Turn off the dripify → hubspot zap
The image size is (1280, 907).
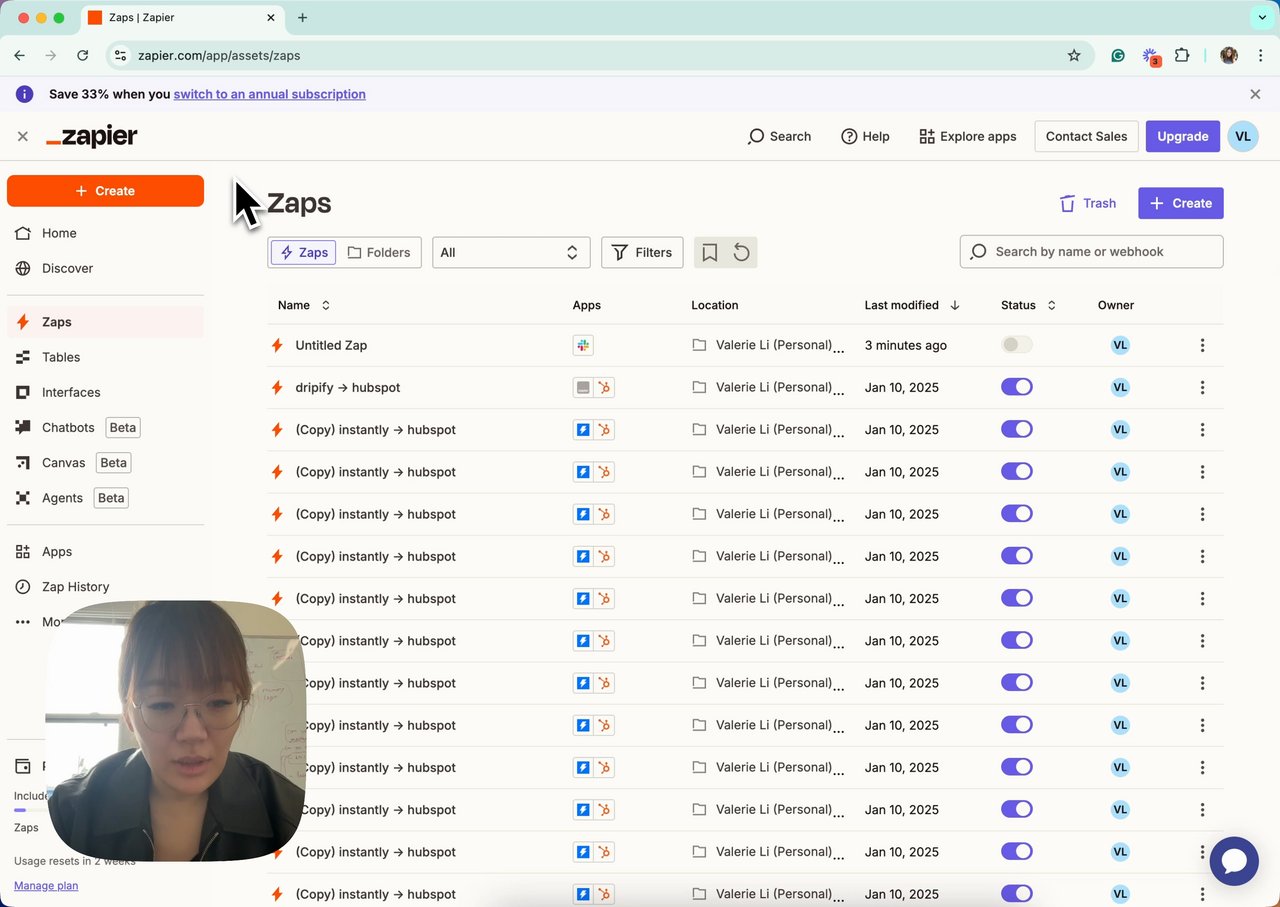(x=1017, y=387)
